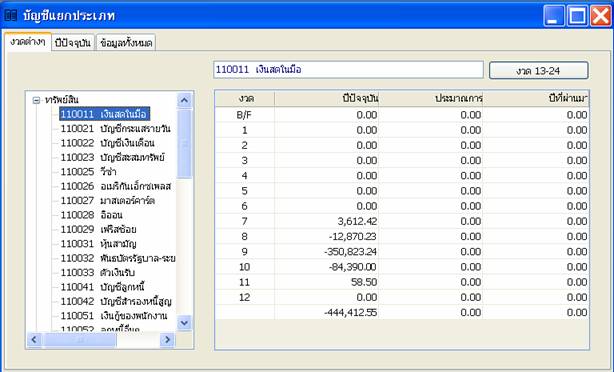Select account 110051 เงินกู้ของพนักงาน
614x372 pixels.
click(x=114, y=316)
